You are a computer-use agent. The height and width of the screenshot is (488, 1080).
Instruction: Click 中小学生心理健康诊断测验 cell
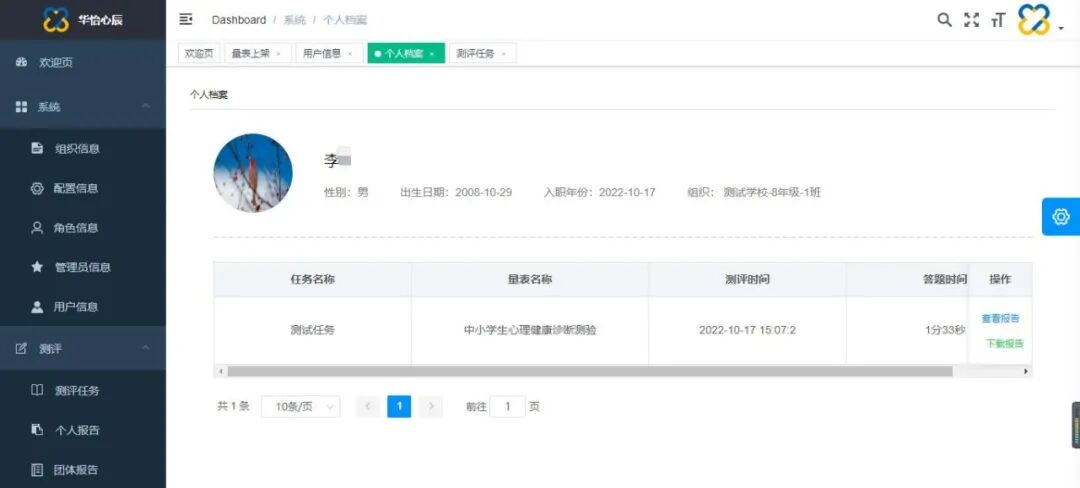pos(530,330)
